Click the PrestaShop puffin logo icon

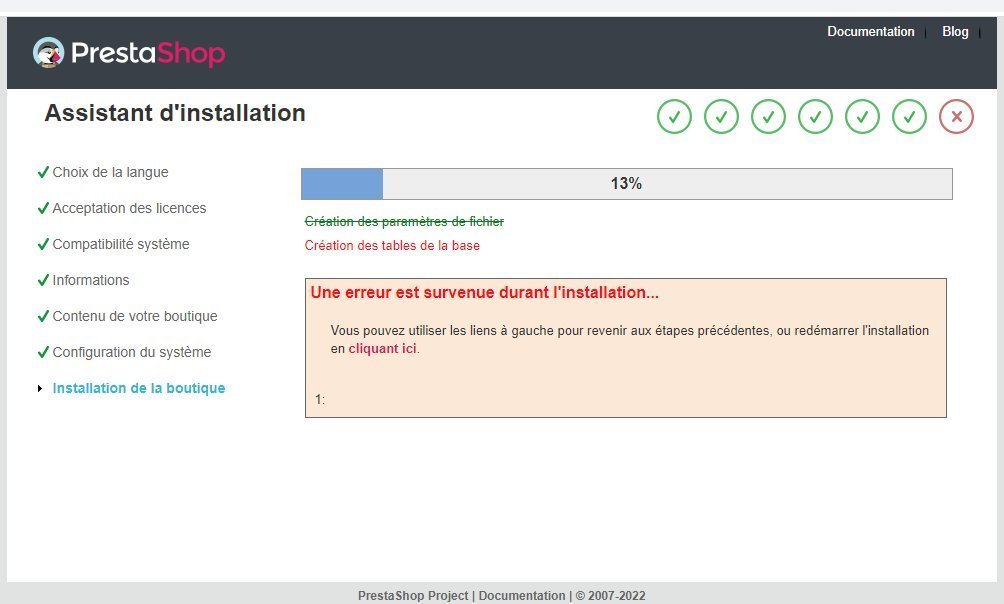pos(49,52)
